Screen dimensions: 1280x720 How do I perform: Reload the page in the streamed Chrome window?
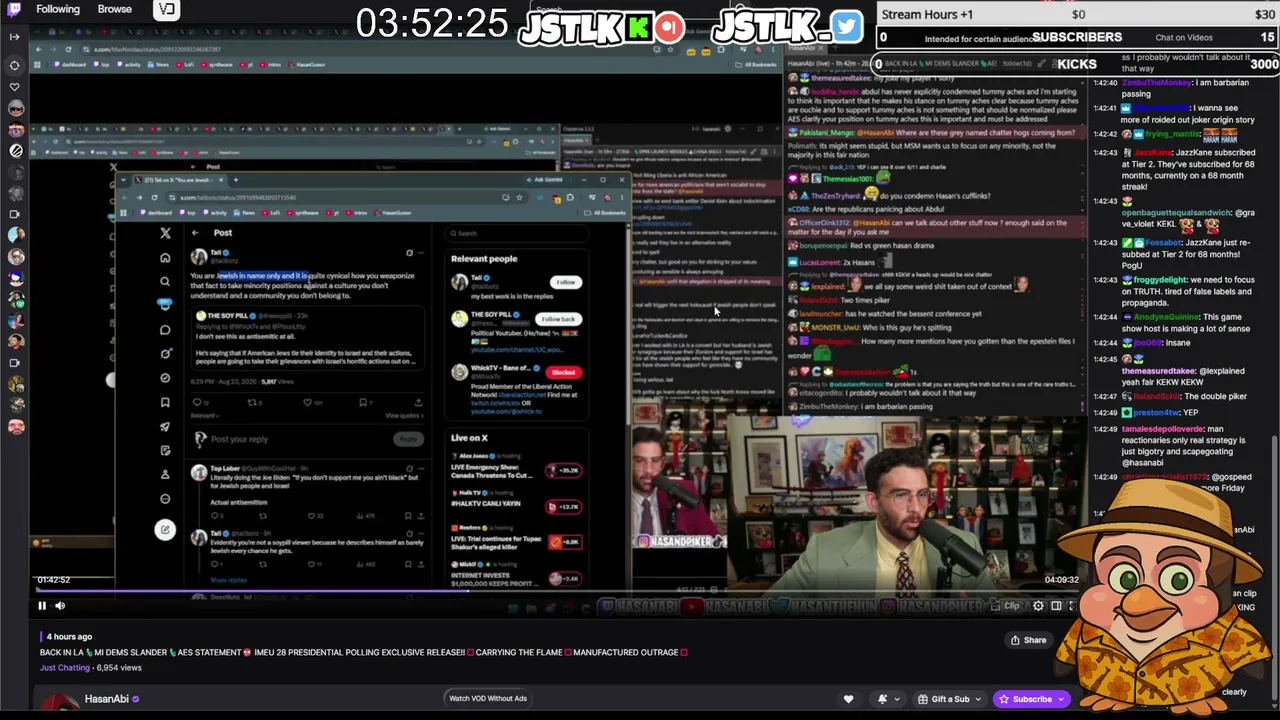point(154,197)
